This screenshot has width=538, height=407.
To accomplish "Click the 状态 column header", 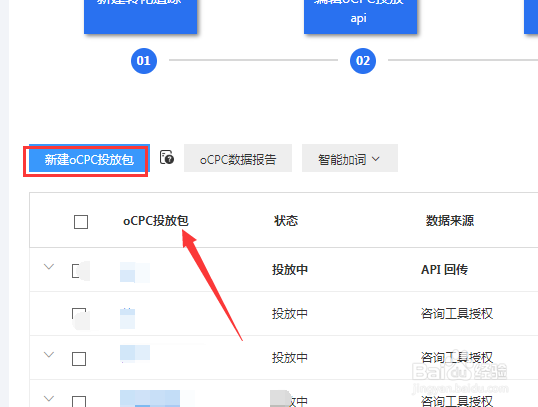I will [x=286, y=221].
